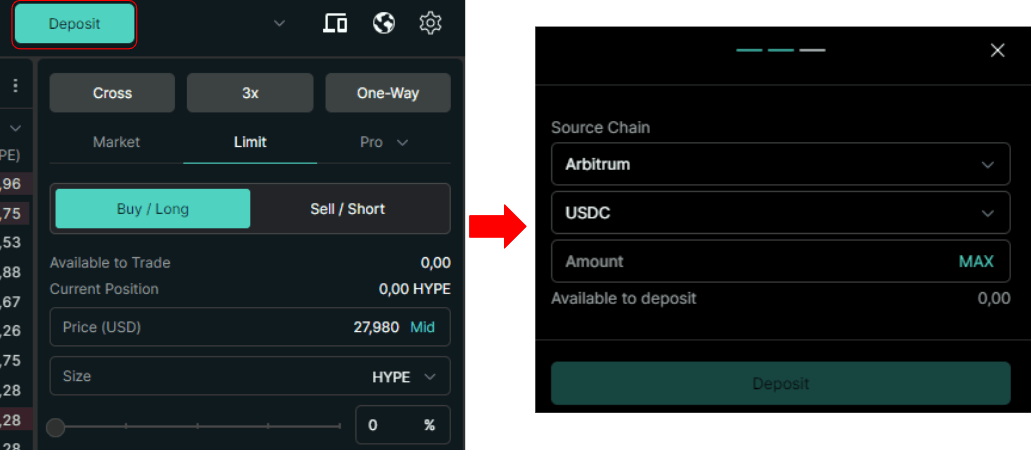The image size is (1031, 450).
Task: Open the Arbitrum source chain dropdown
Action: coord(780,164)
